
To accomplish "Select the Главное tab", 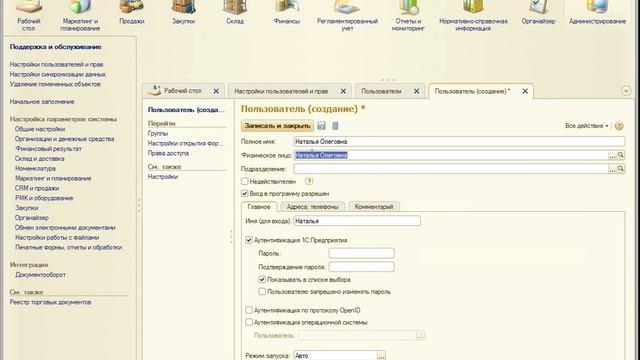I will (259, 207).
